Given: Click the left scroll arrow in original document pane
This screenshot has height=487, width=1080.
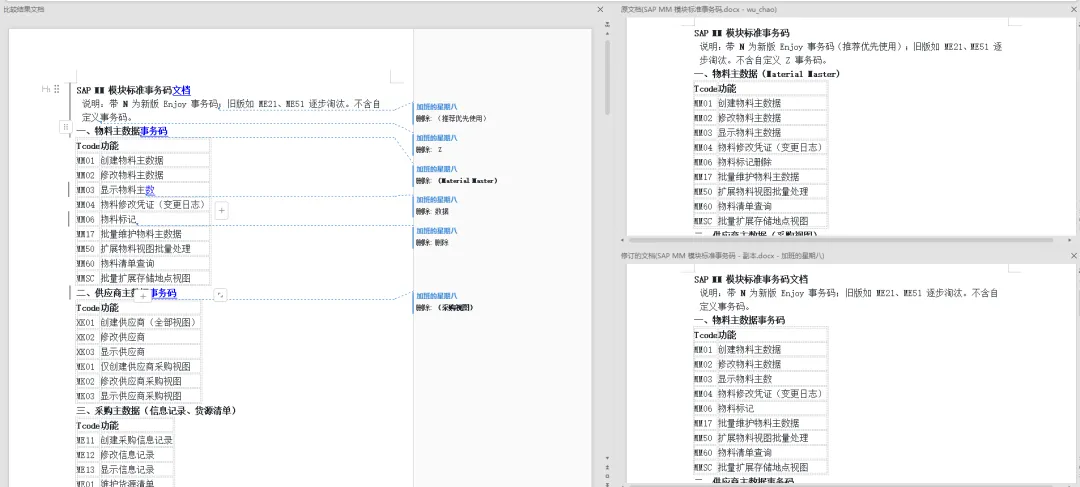Looking at the screenshot, I should pyautogui.click(x=622, y=240).
